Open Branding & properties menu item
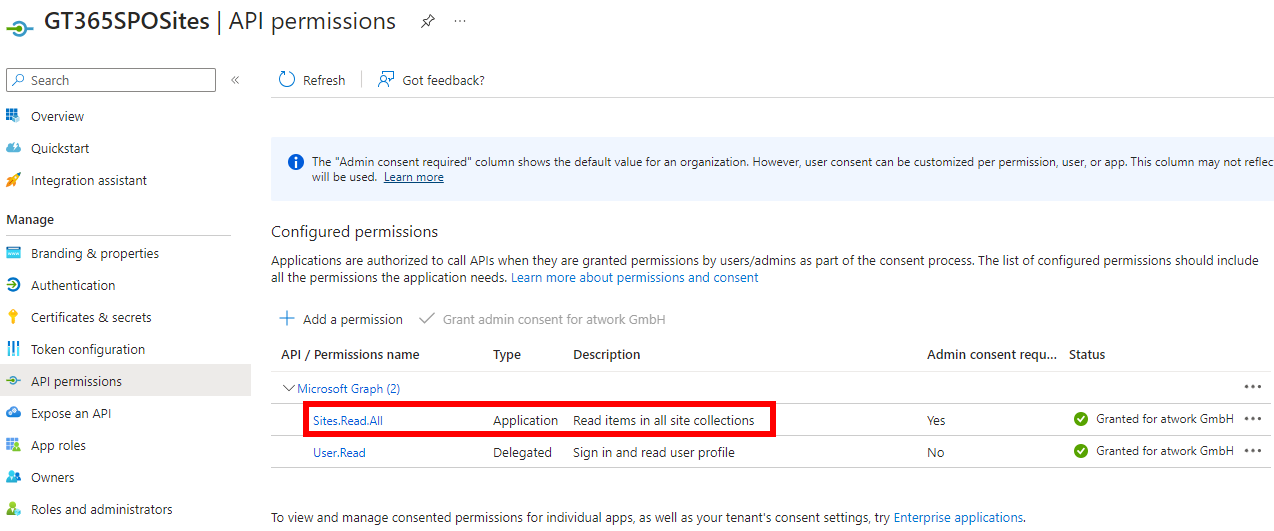This screenshot has width=1274, height=531. click(95, 253)
